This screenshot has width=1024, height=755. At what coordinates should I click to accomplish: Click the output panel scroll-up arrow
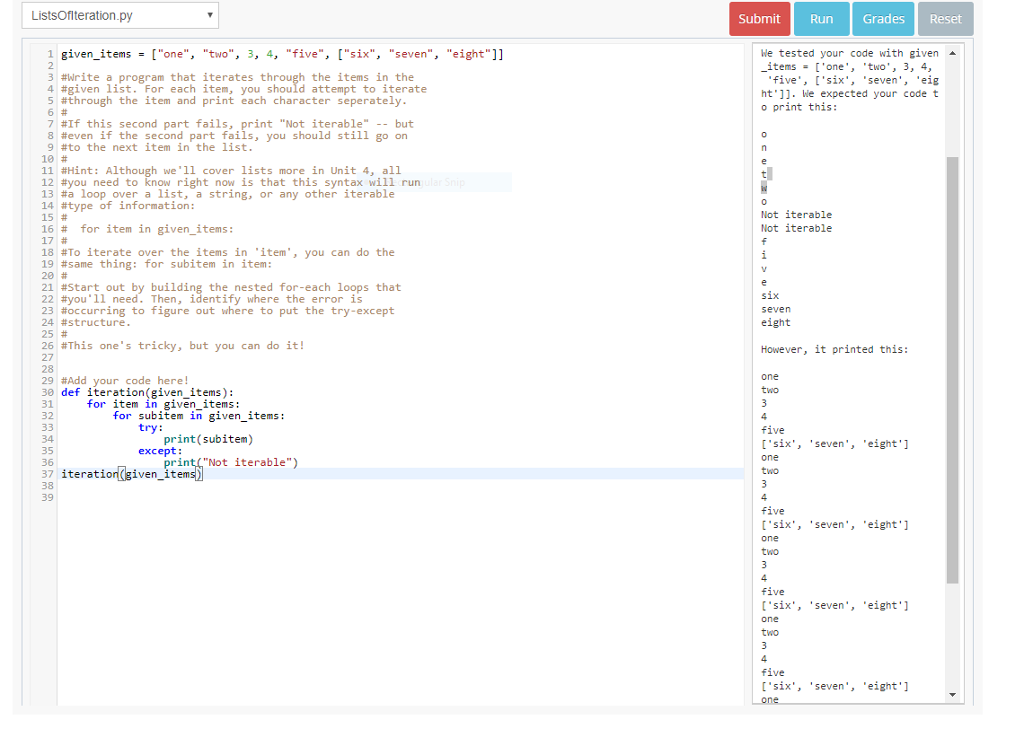(952, 53)
